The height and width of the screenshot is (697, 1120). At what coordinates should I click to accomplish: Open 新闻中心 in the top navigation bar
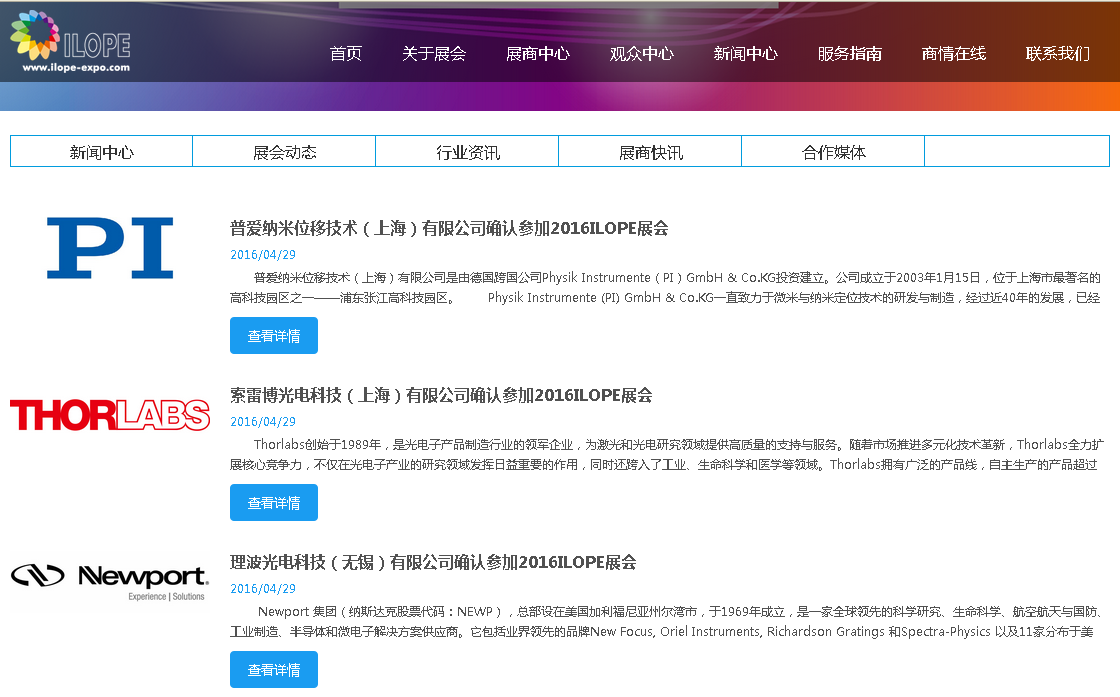pos(746,54)
